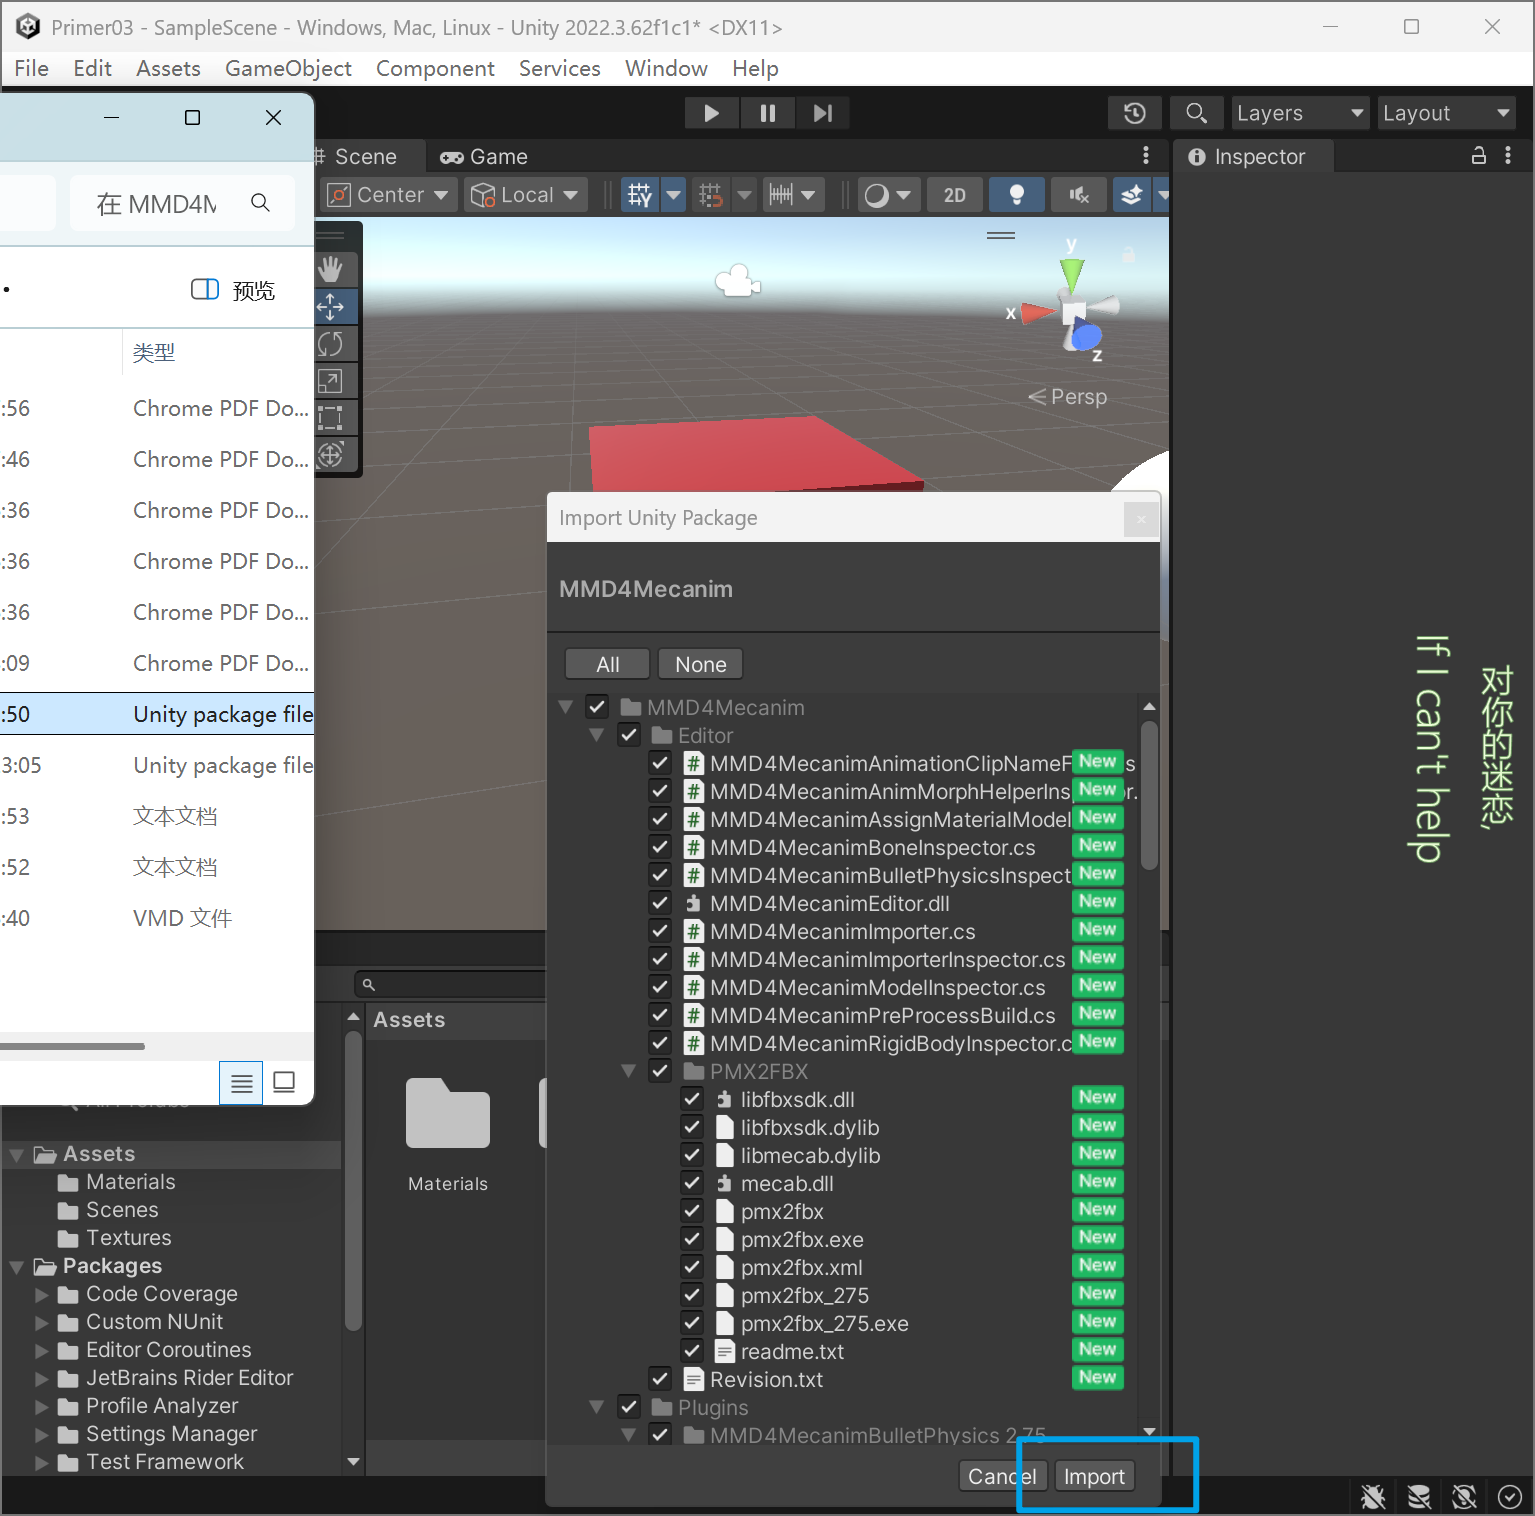Uncheck MMD4MecanimEditor.dll checkbox
The height and width of the screenshot is (1516, 1535).
[x=660, y=903]
